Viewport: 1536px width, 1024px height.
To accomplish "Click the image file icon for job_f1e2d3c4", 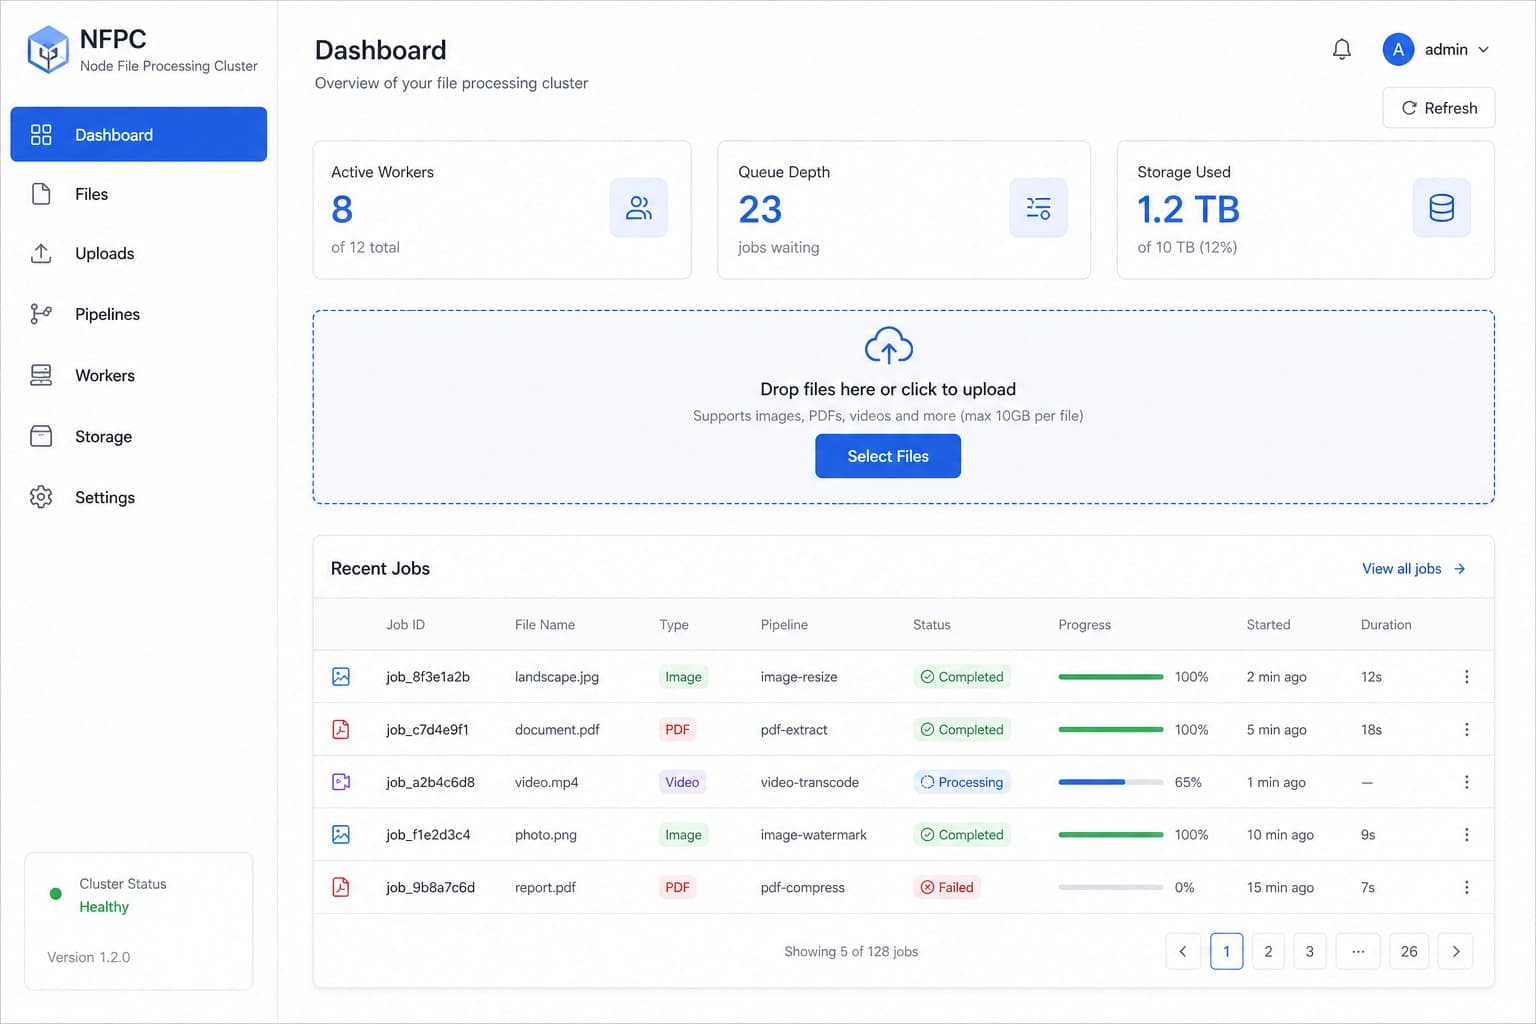I will click(x=341, y=834).
